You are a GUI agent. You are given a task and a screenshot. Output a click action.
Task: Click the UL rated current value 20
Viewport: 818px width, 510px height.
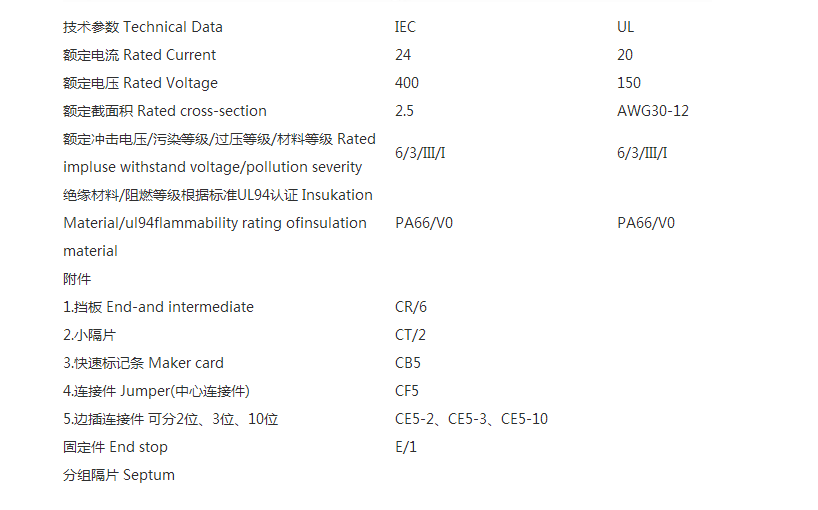click(625, 55)
